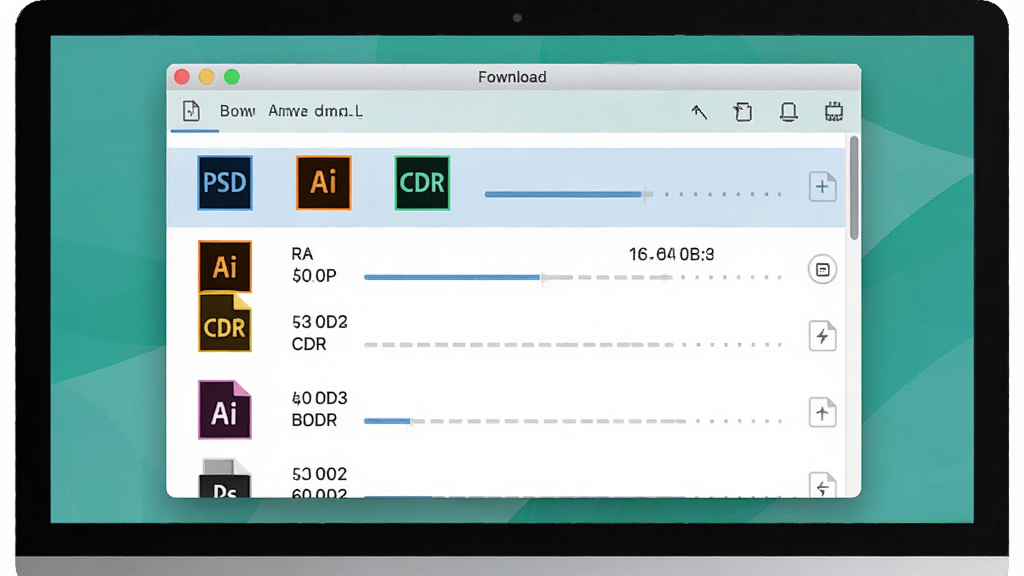This screenshot has width=1024, height=576.
Task: Click the "53 0D2" text
Action: (x=319, y=322)
